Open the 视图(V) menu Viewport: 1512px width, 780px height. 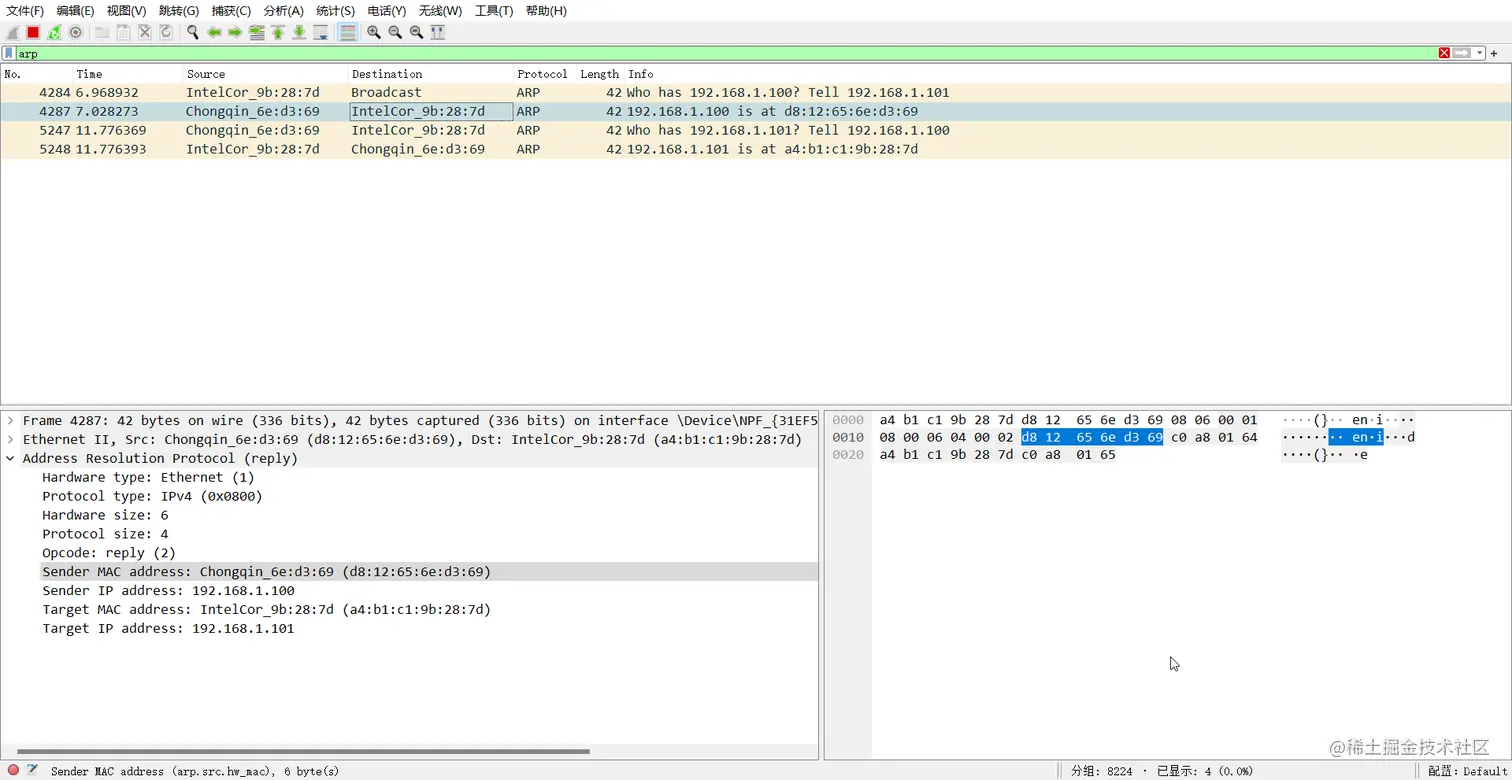coord(126,11)
